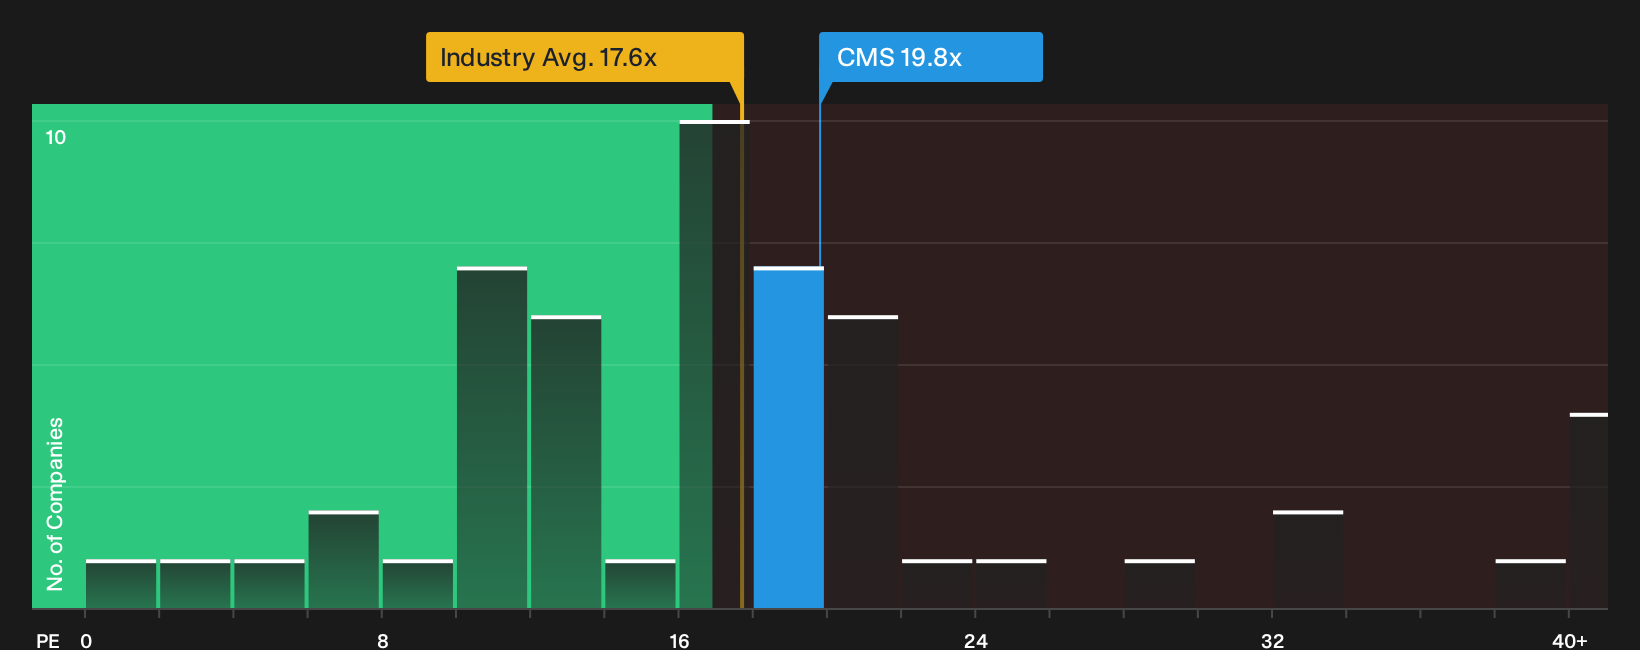The image size is (1640, 650).
Task: Click the x-axis label 32
Action: click(1272, 640)
